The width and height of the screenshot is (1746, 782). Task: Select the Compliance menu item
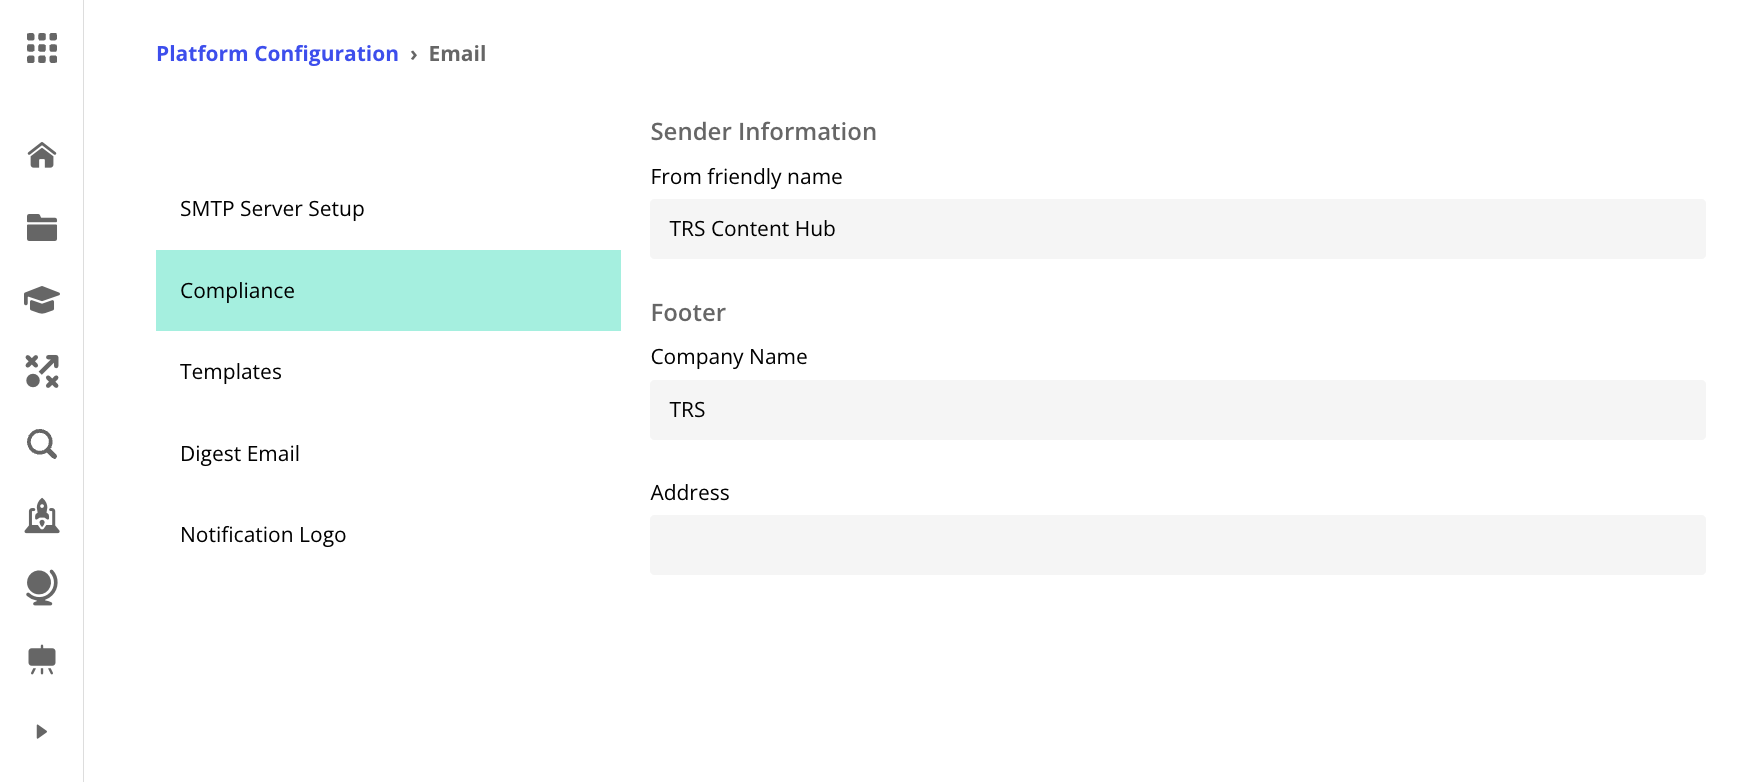[x=388, y=291]
